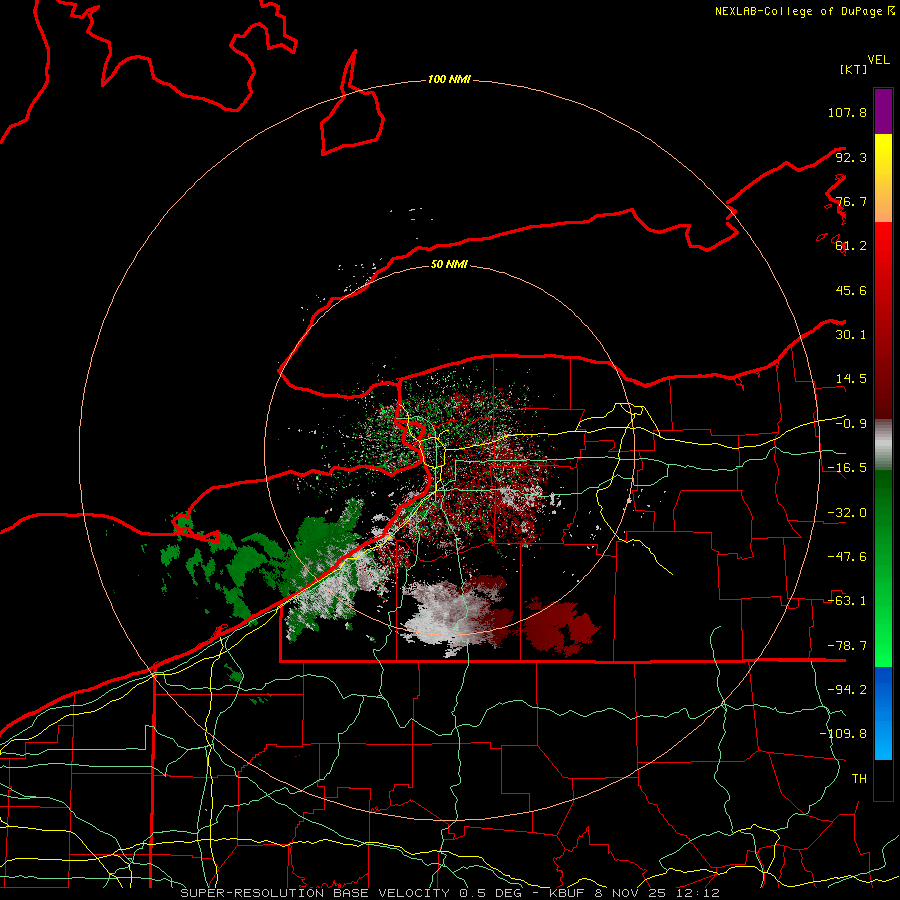This screenshot has height=900, width=900.
Task: Select the -109.8 legend value
Action: tap(843, 734)
